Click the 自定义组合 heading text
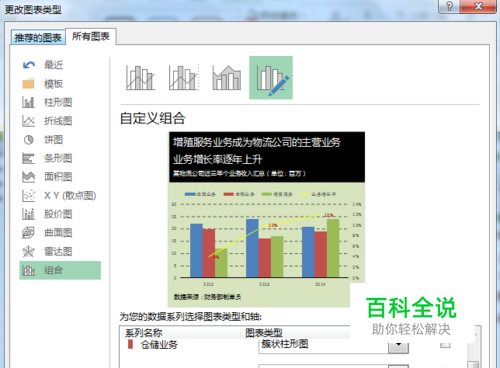 tap(153, 118)
